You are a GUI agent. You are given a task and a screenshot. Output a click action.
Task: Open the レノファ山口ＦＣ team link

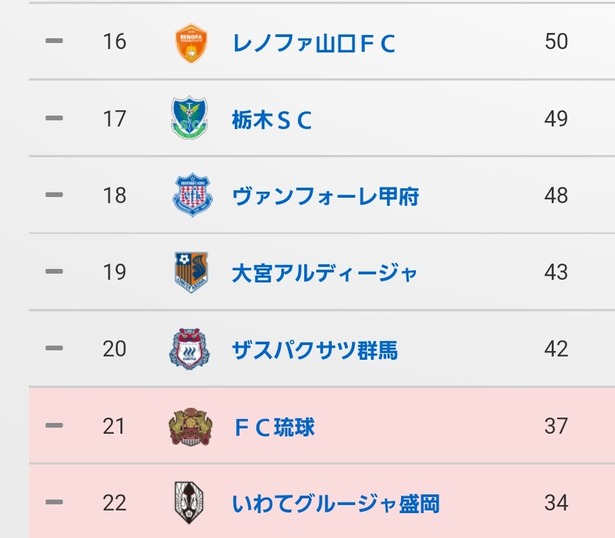[x=313, y=43]
